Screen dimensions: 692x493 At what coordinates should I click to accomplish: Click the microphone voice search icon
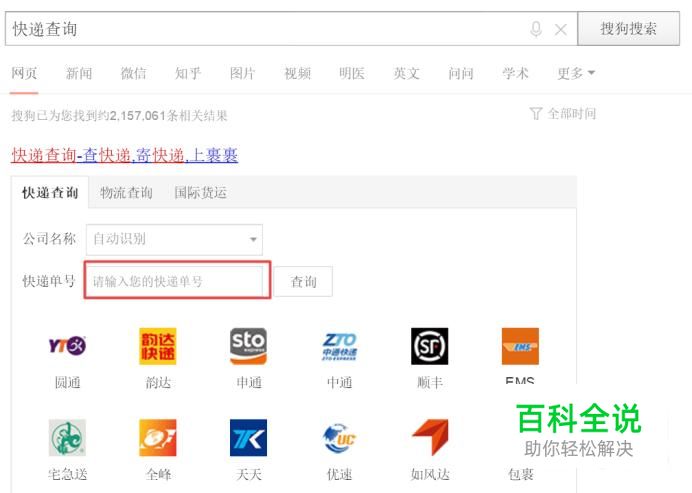pyautogui.click(x=536, y=30)
